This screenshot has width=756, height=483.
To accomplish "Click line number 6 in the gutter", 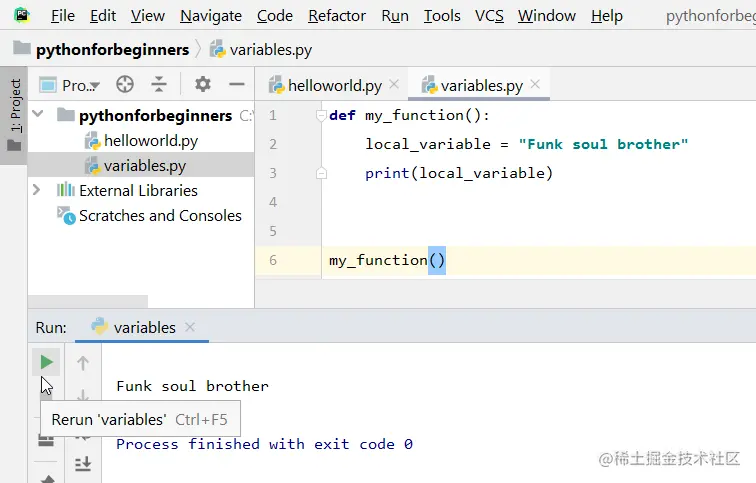I will [x=273, y=260].
